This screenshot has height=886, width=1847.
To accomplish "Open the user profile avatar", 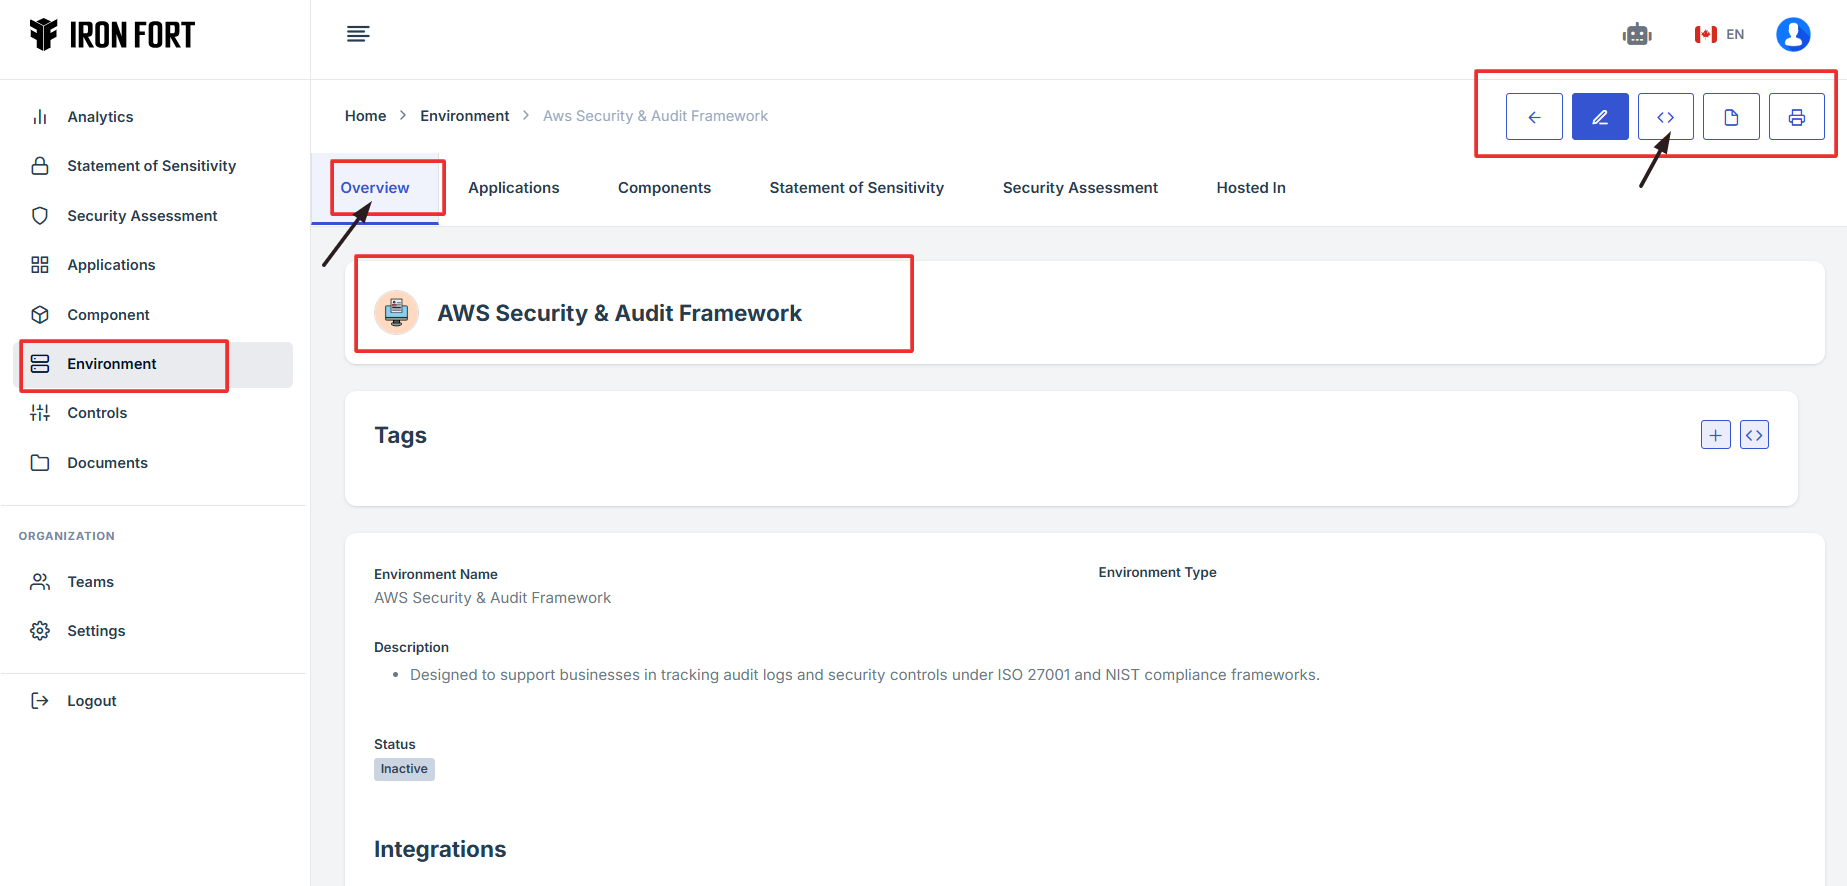I will click(x=1793, y=35).
